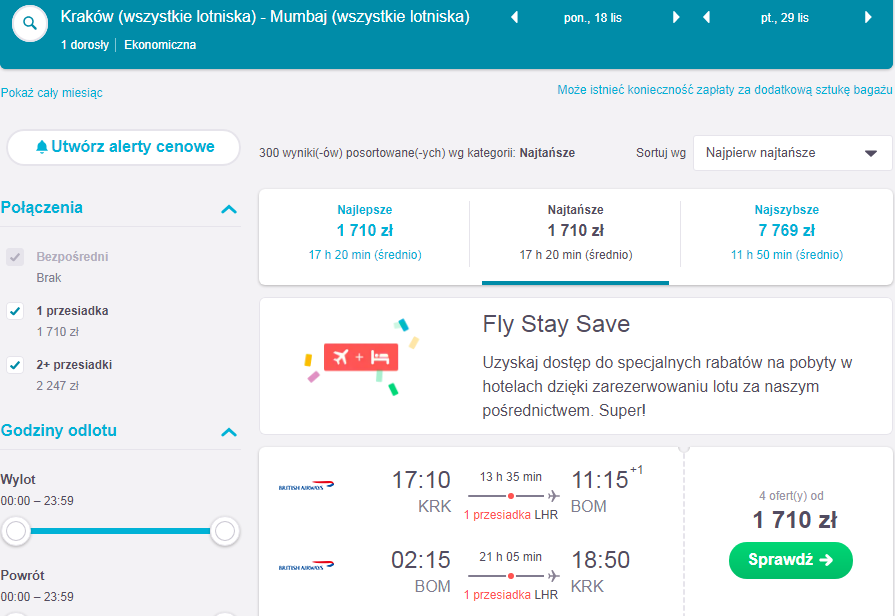Collapse the Połączenia filter section

click(229, 209)
